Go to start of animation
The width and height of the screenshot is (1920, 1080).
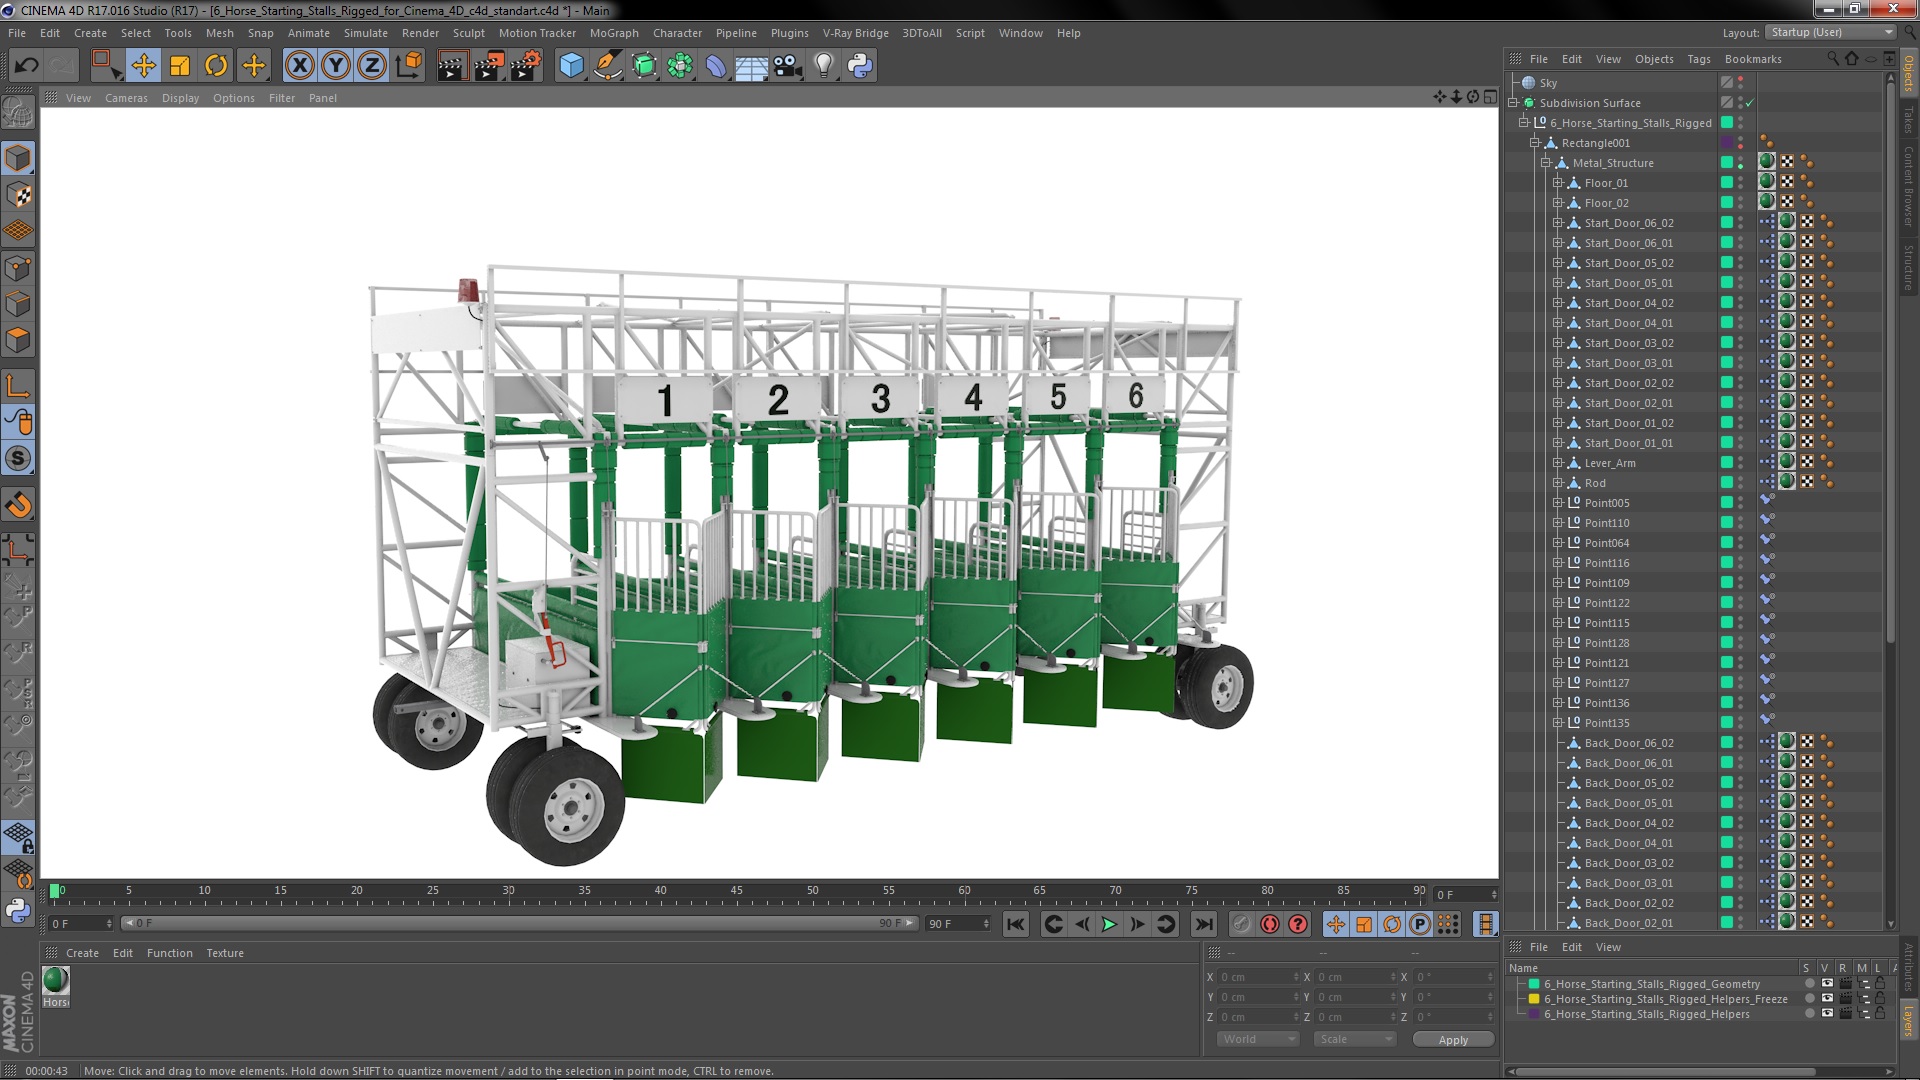[1016, 924]
